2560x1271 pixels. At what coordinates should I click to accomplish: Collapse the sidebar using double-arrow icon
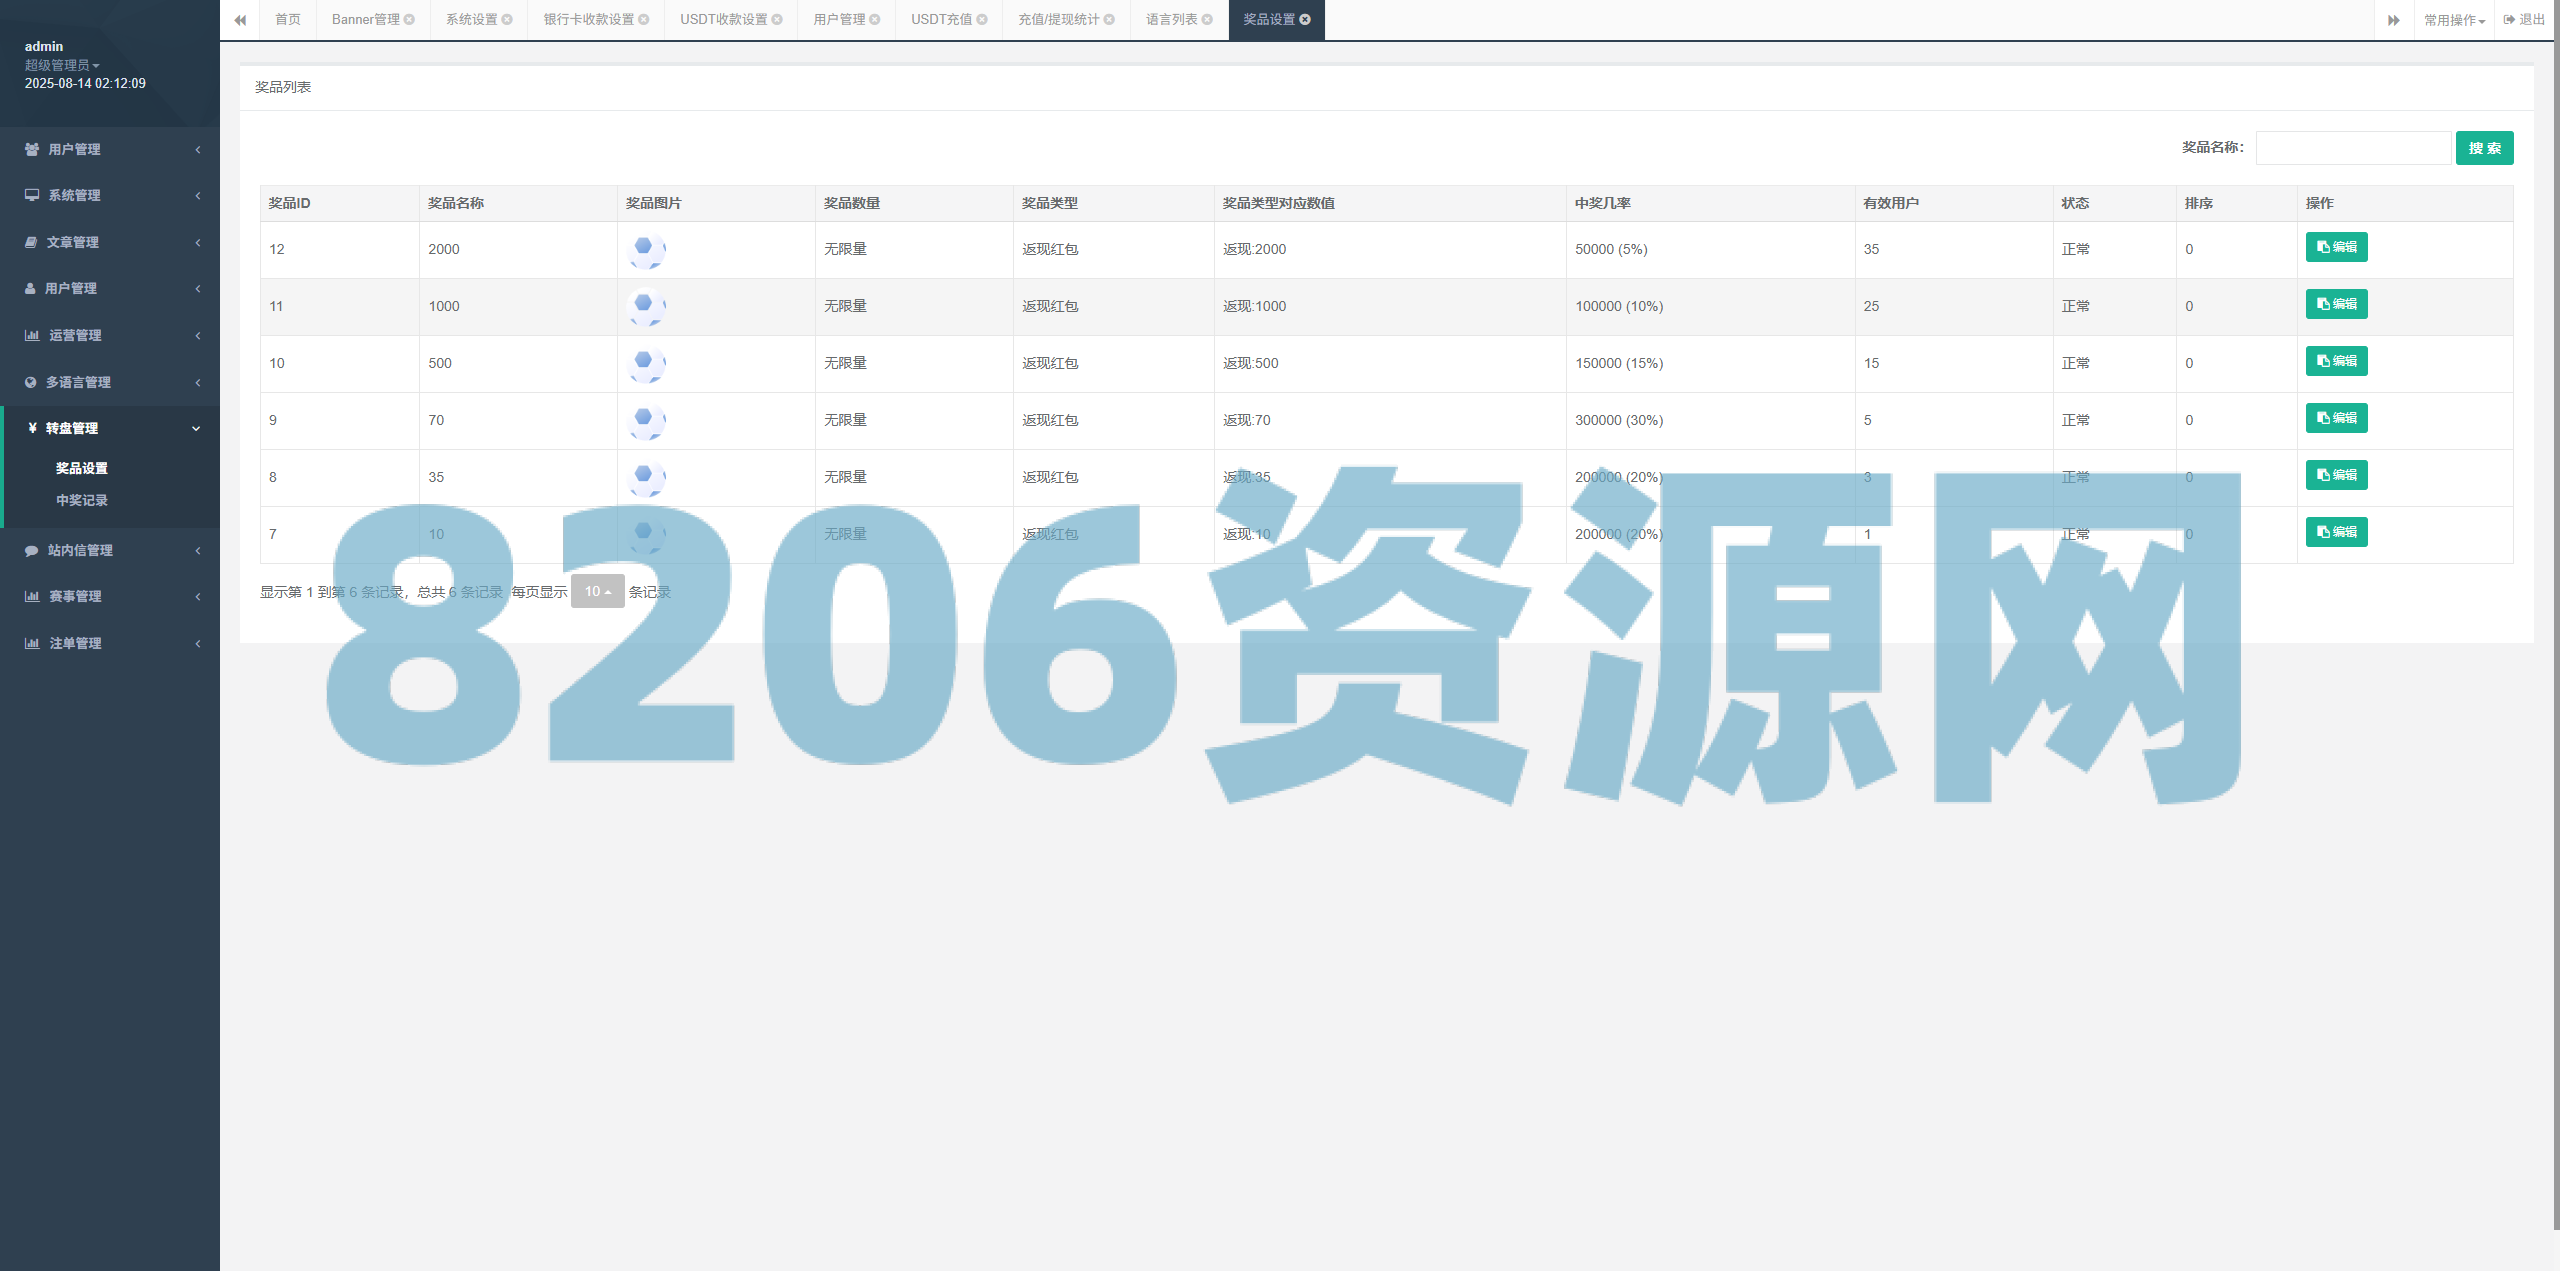tap(240, 19)
